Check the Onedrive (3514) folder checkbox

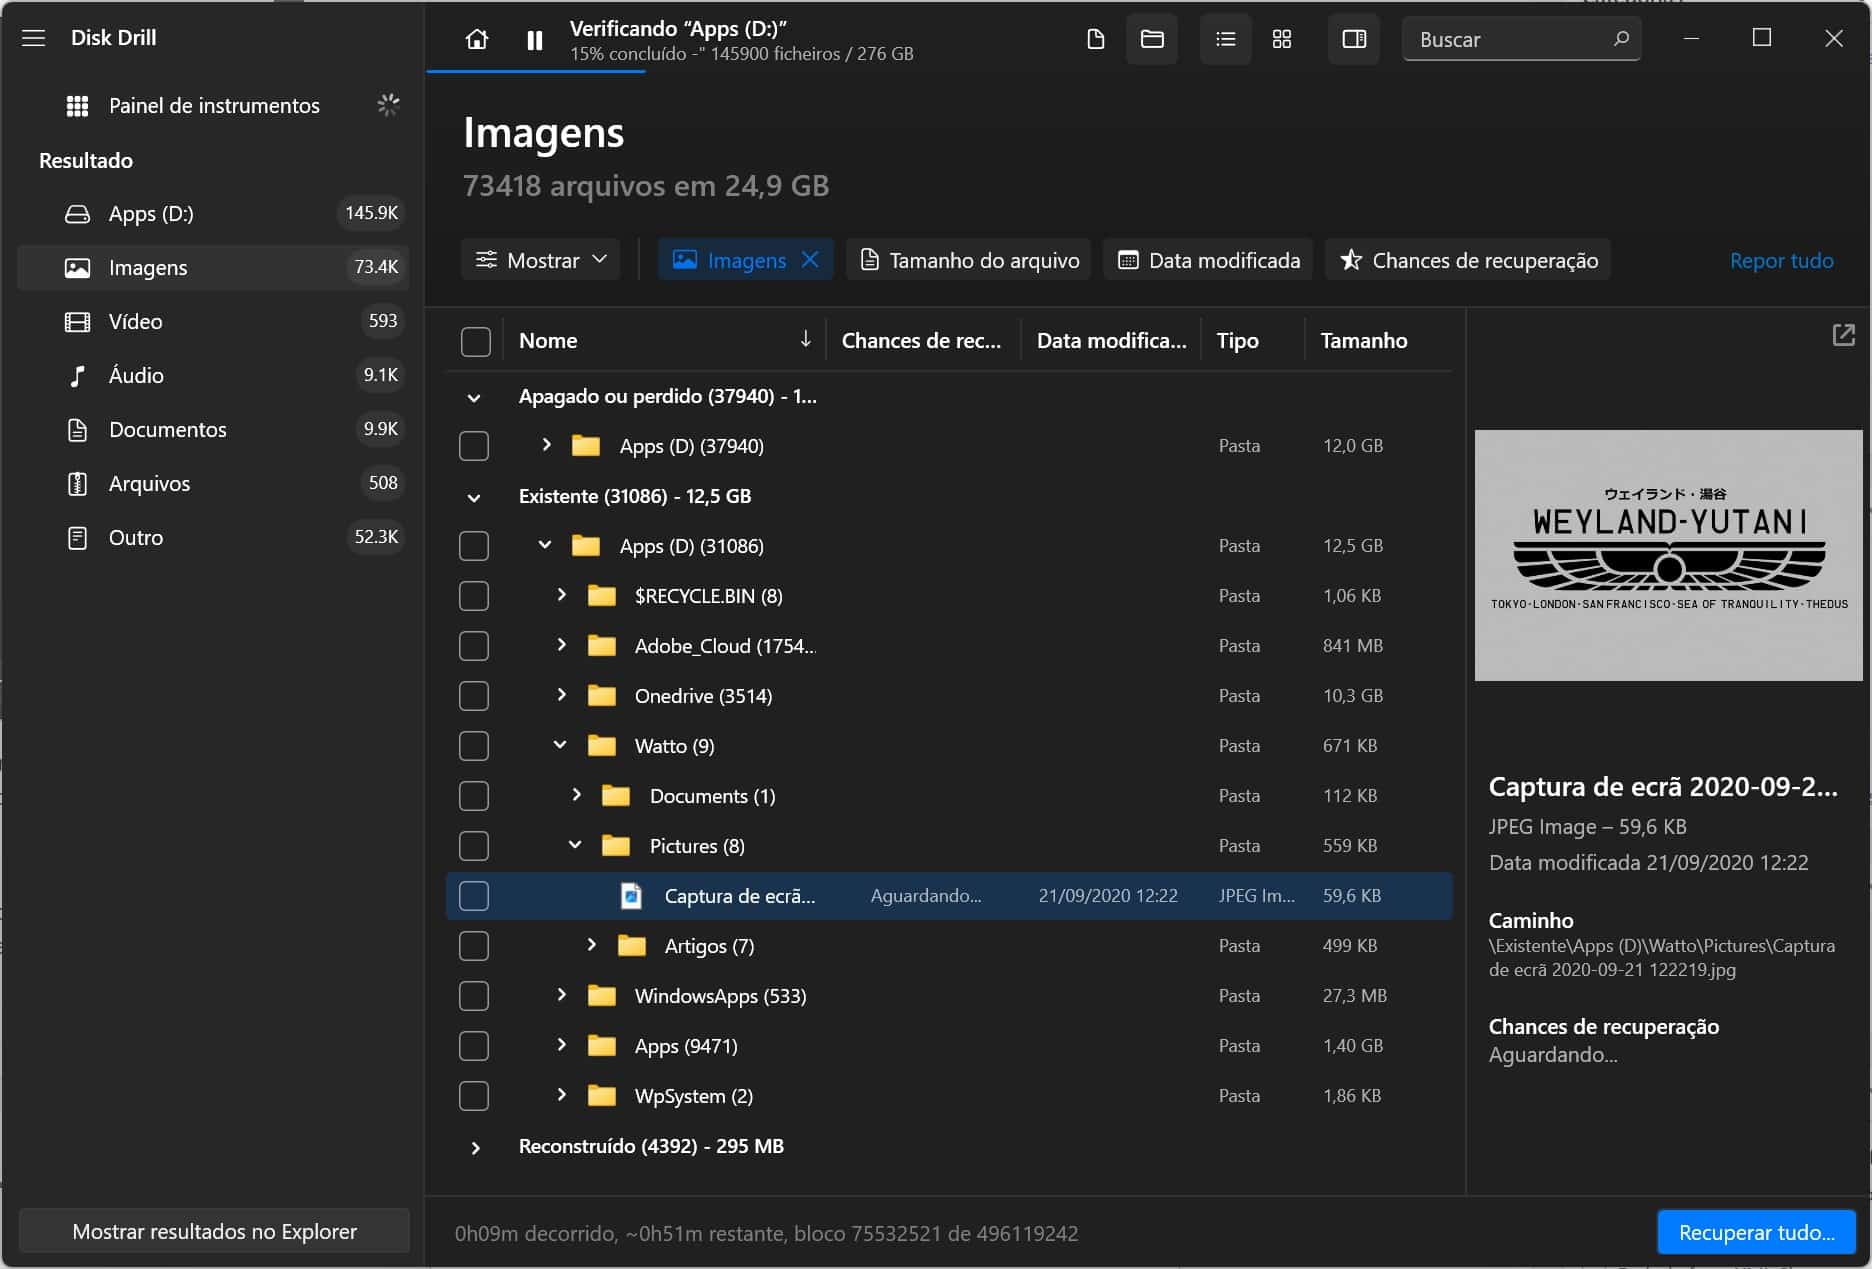coord(474,696)
